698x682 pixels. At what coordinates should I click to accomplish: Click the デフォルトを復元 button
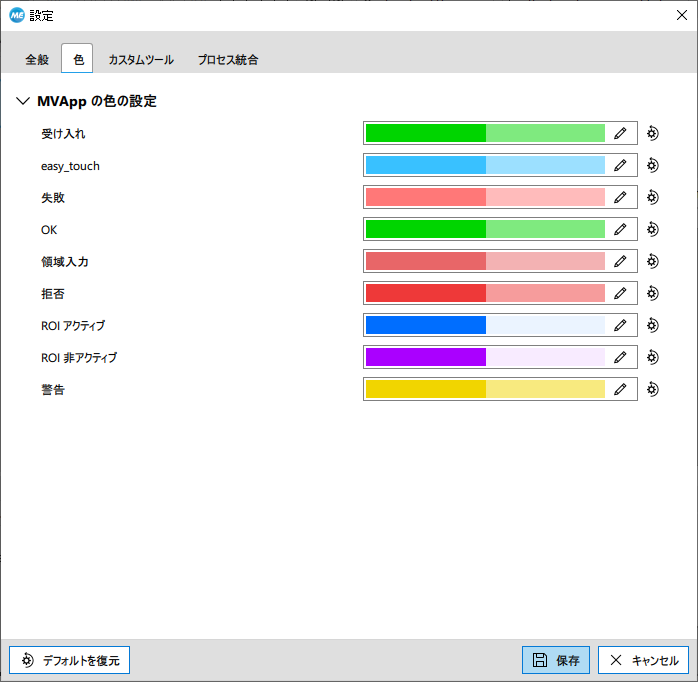[70, 660]
